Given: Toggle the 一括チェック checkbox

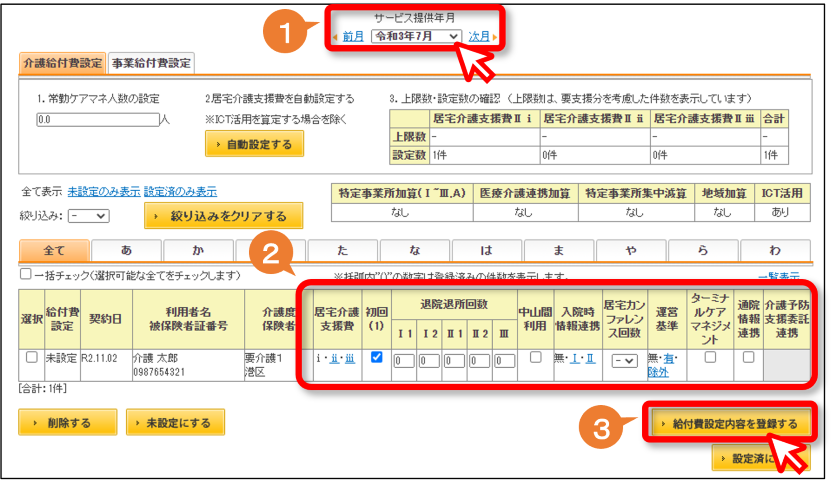Looking at the screenshot, I should coord(25,274).
